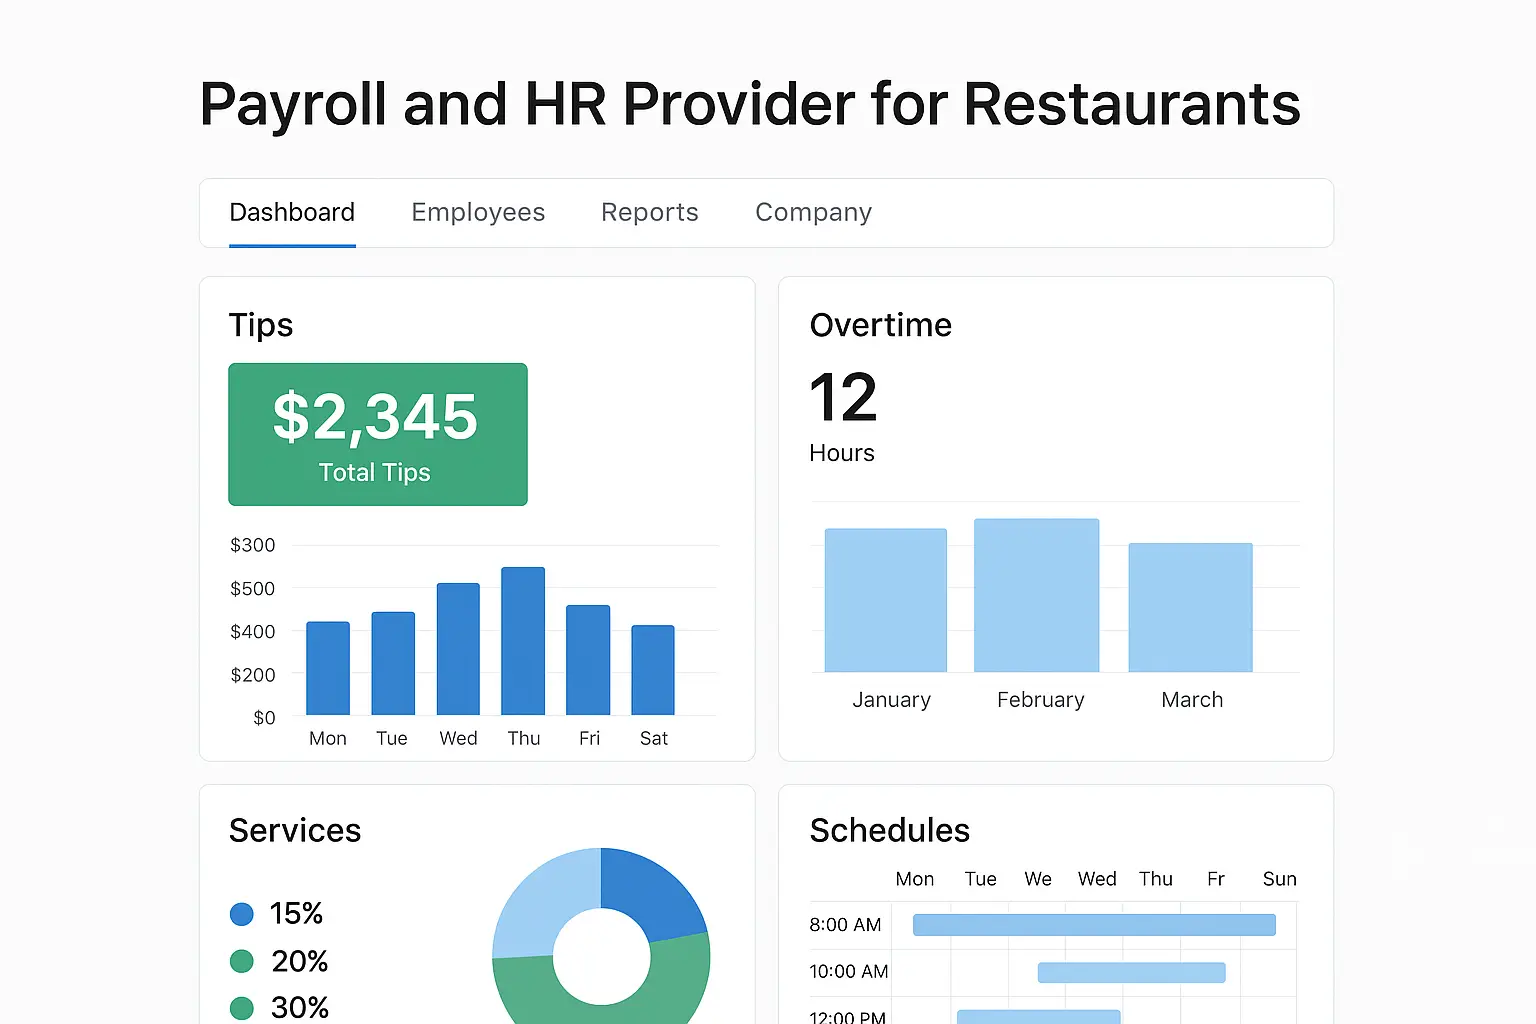The width and height of the screenshot is (1536, 1024).
Task: Click the dark blue donut chart segment
Action: pyautogui.click(x=652, y=889)
